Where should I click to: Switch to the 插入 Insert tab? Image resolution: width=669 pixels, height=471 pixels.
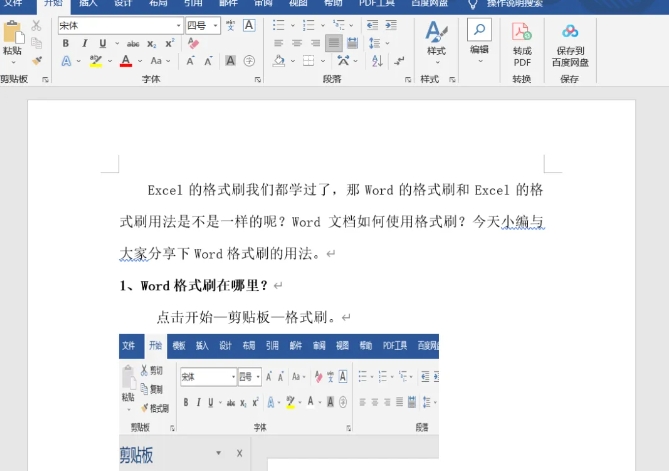[x=88, y=3]
